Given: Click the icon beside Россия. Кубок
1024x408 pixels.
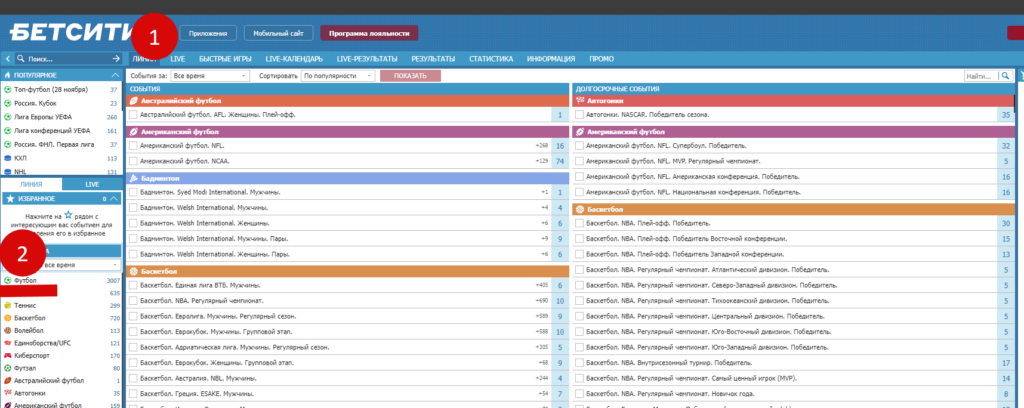Looking at the screenshot, I should [8, 103].
